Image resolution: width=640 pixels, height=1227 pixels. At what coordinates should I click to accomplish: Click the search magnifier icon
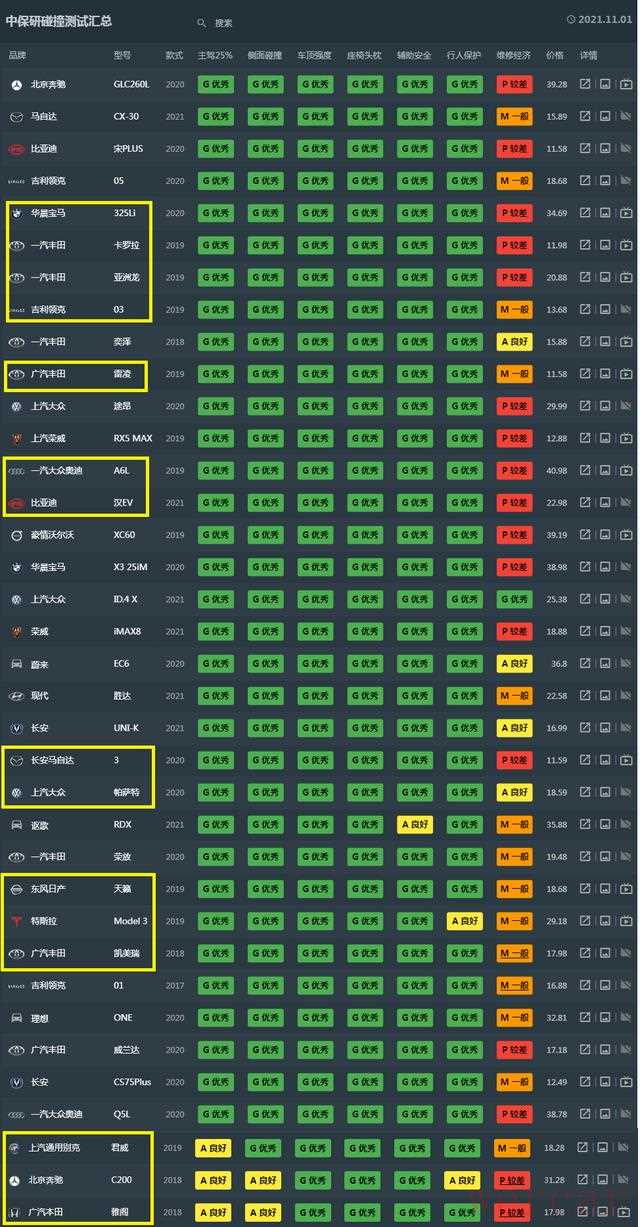click(x=201, y=23)
